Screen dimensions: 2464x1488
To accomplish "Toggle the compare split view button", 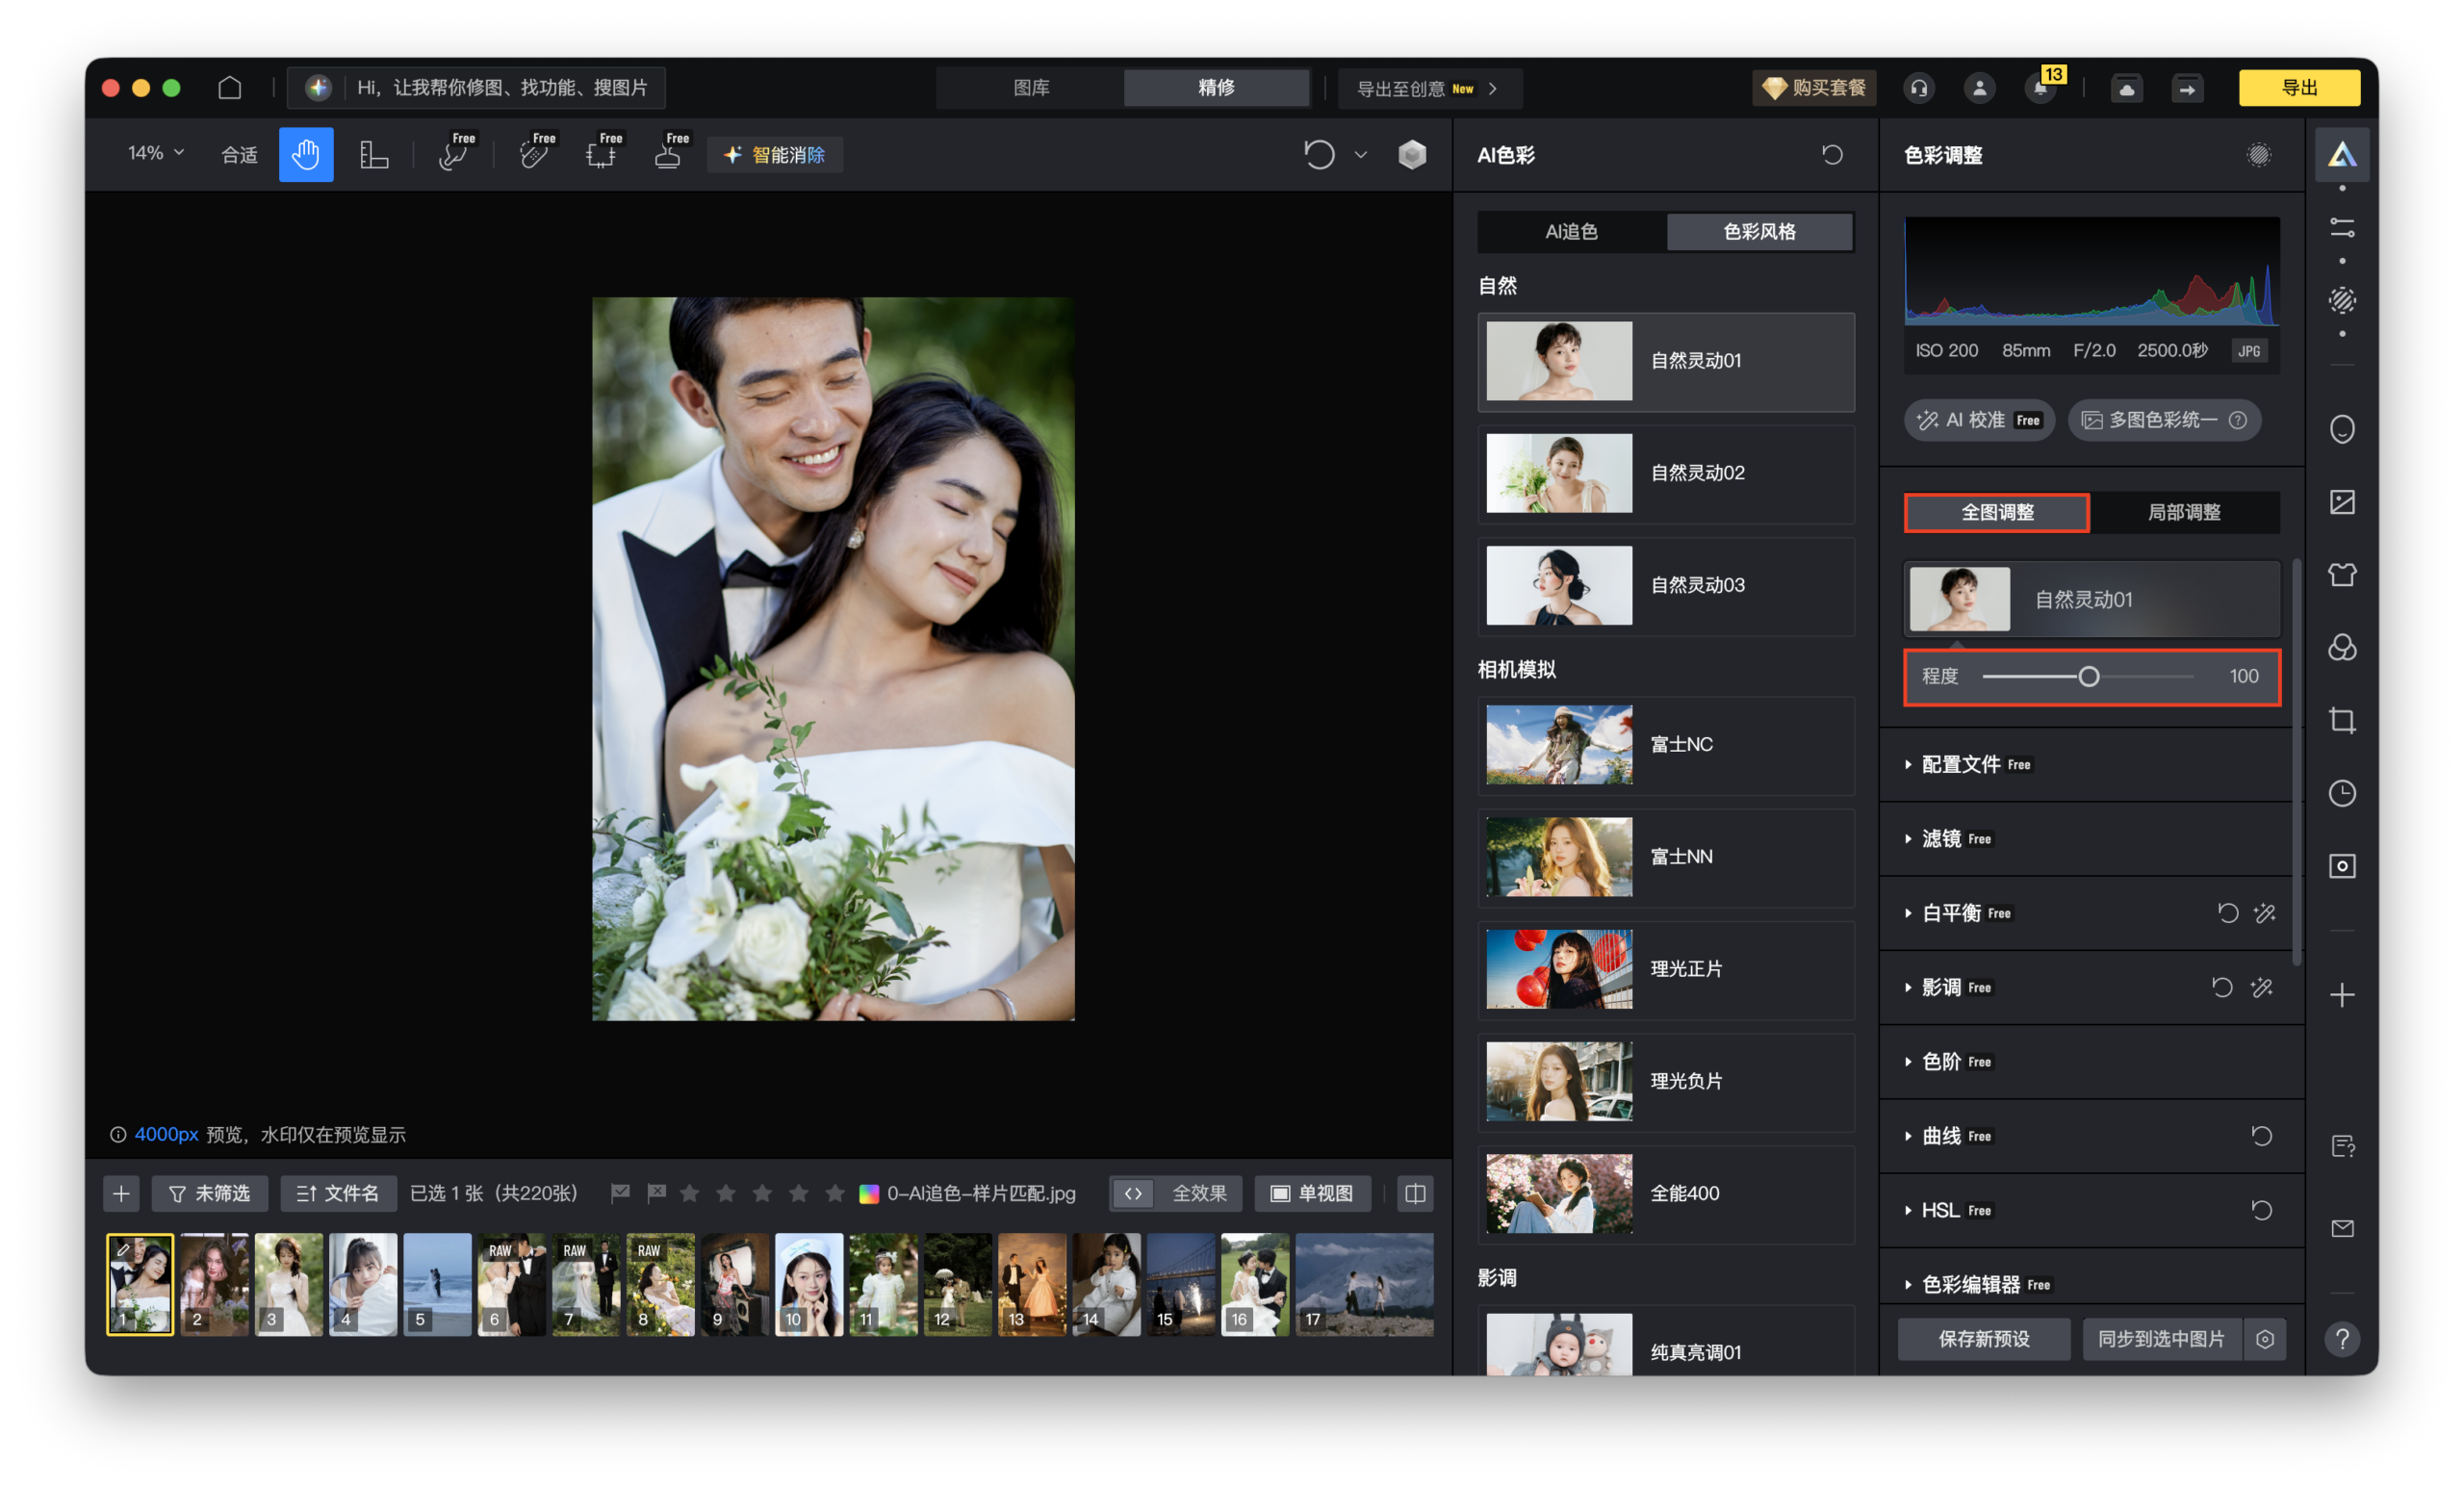I will pos(1414,1193).
